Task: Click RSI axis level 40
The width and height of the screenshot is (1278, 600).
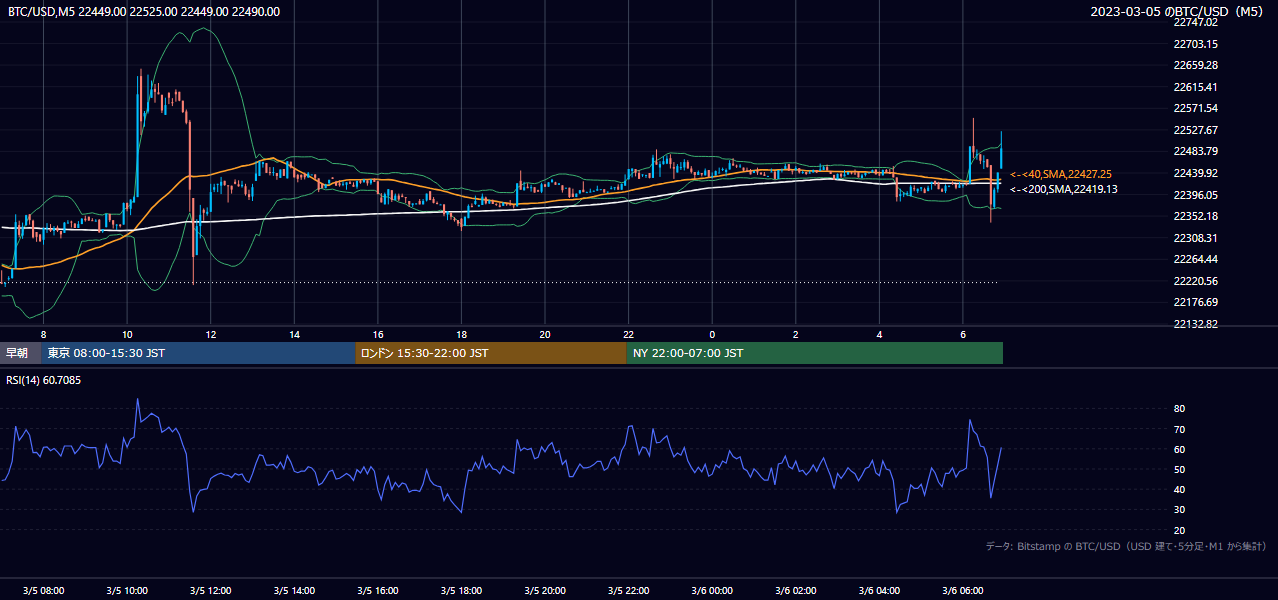Action: (x=1179, y=489)
